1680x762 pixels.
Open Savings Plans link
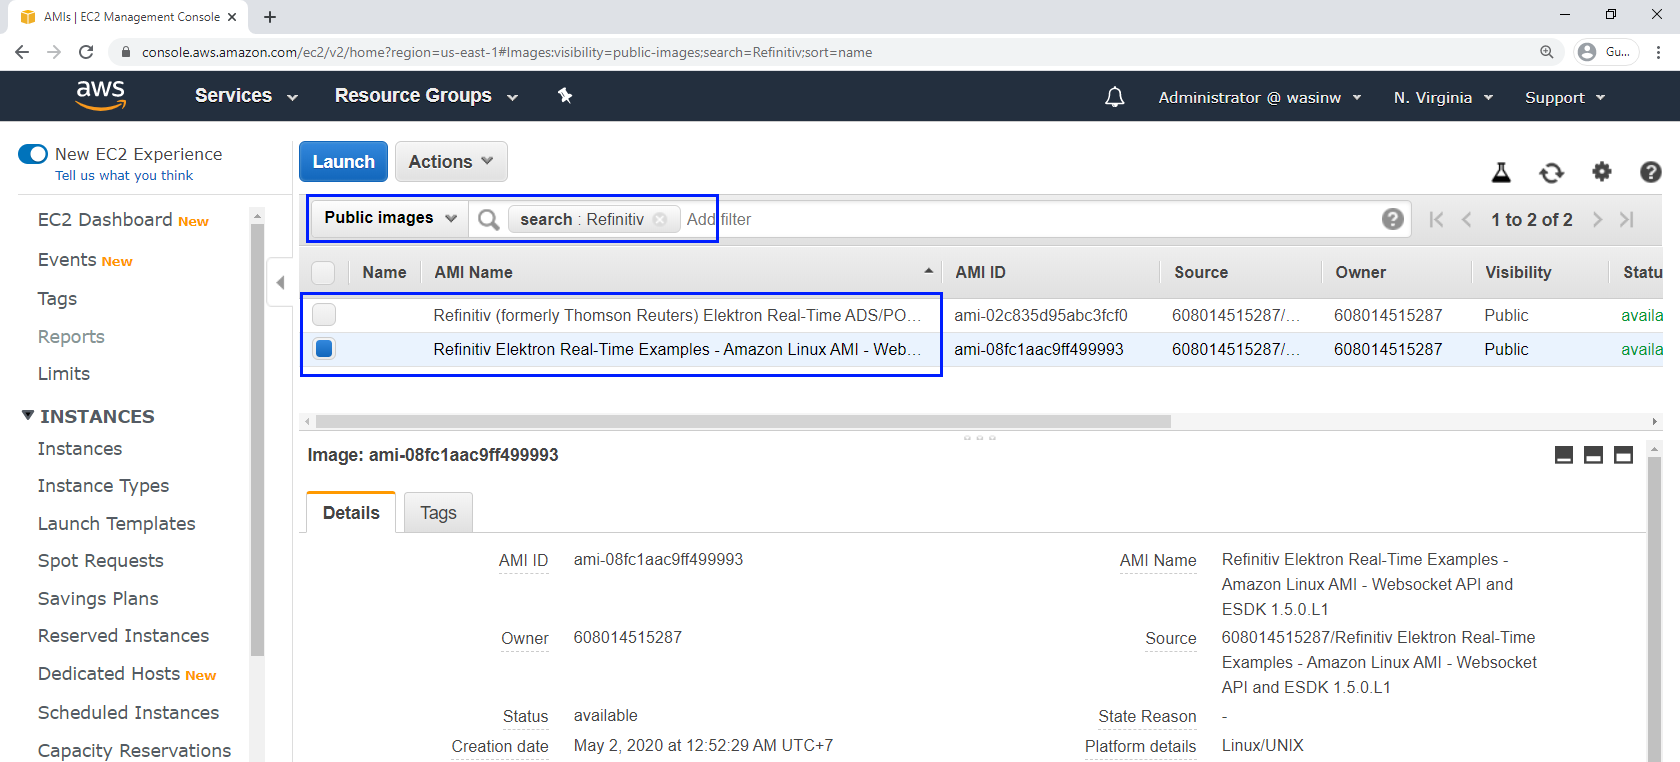98,599
